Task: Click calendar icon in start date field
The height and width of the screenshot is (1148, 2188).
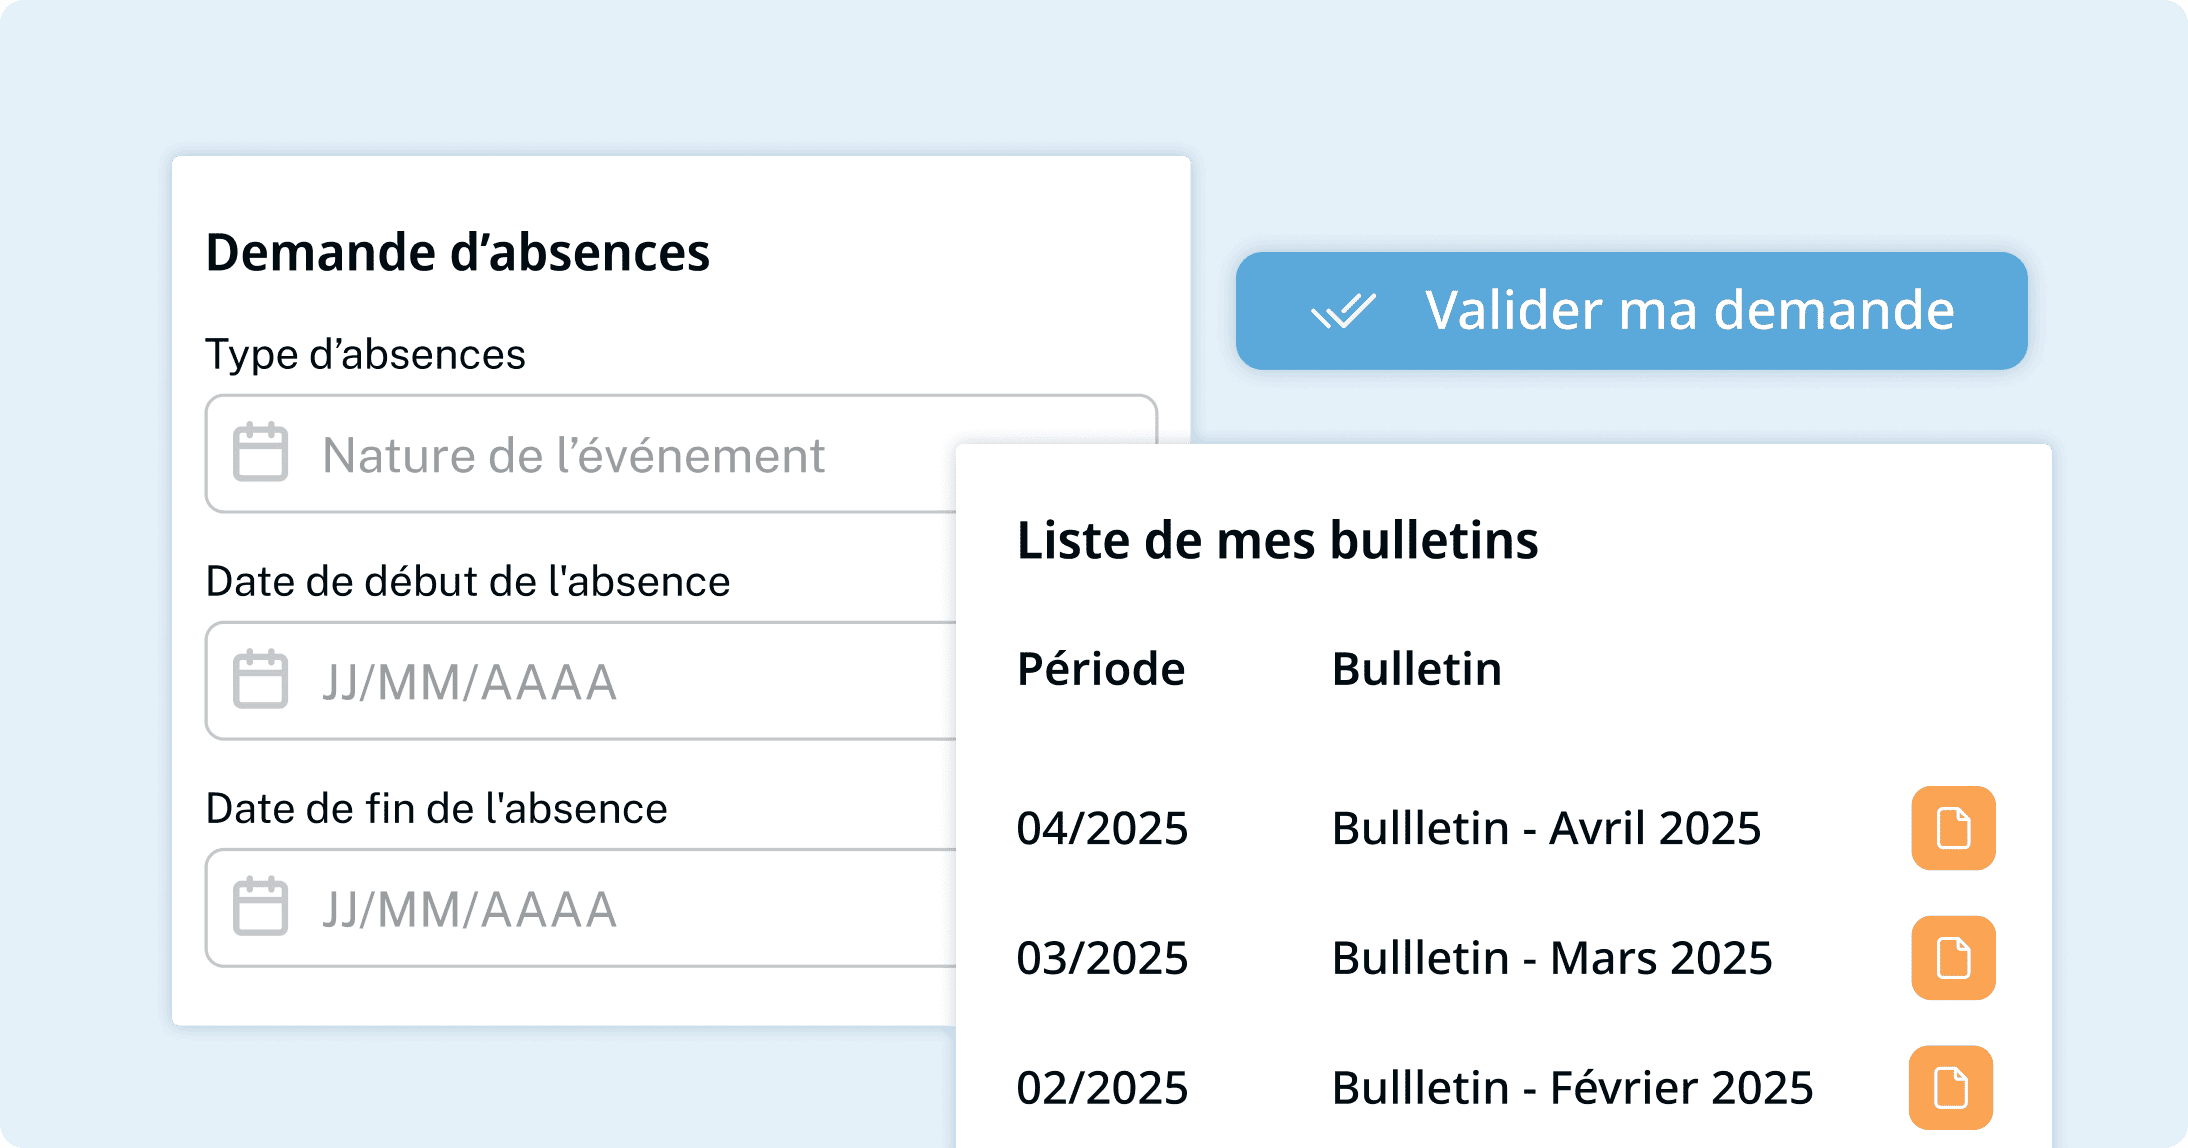Action: 260,680
